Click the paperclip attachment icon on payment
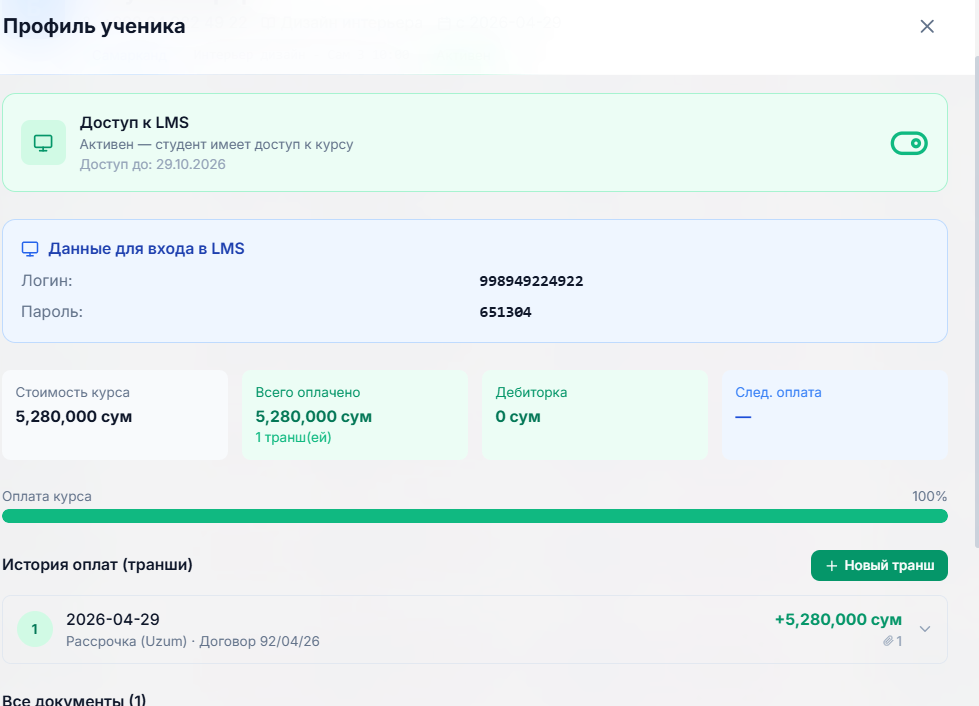The height and width of the screenshot is (706, 979). pyautogui.click(x=888, y=641)
